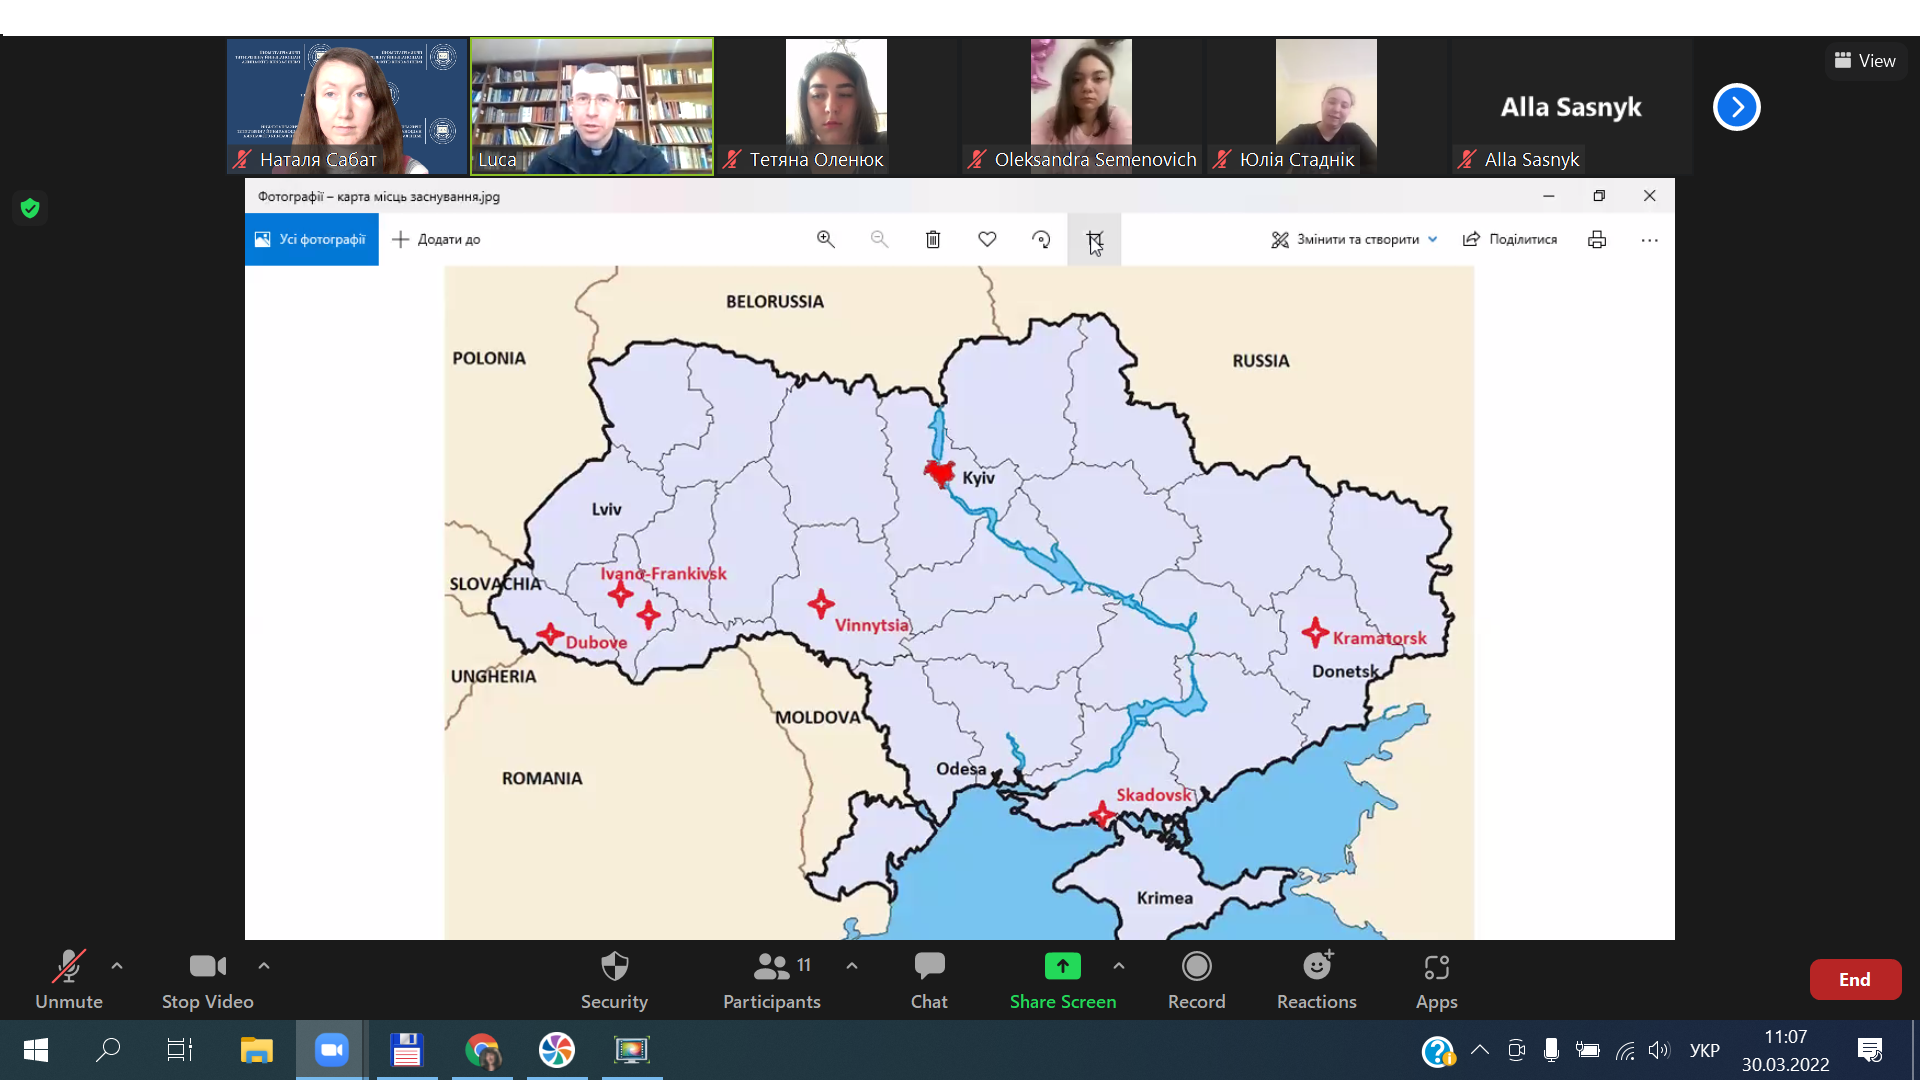Open the Chat panel
Screen dimensions: 1920x1080
click(x=929, y=979)
